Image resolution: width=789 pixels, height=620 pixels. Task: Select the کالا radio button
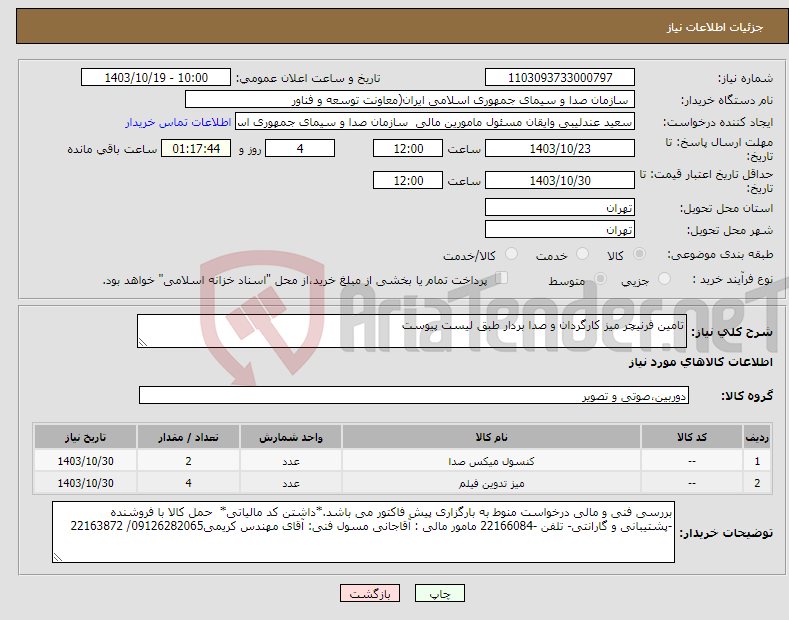[x=639, y=254]
